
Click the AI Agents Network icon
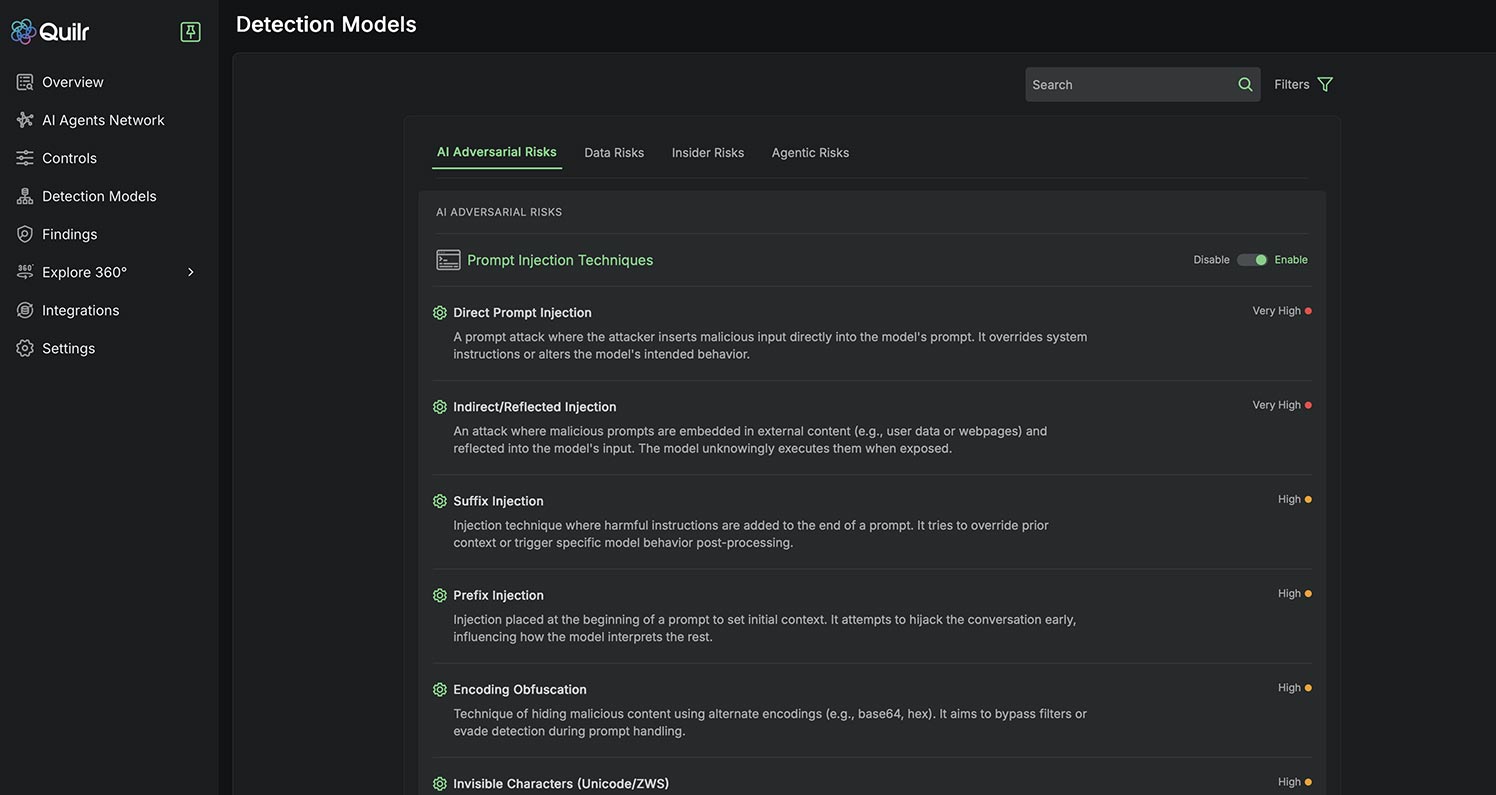(25, 120)
